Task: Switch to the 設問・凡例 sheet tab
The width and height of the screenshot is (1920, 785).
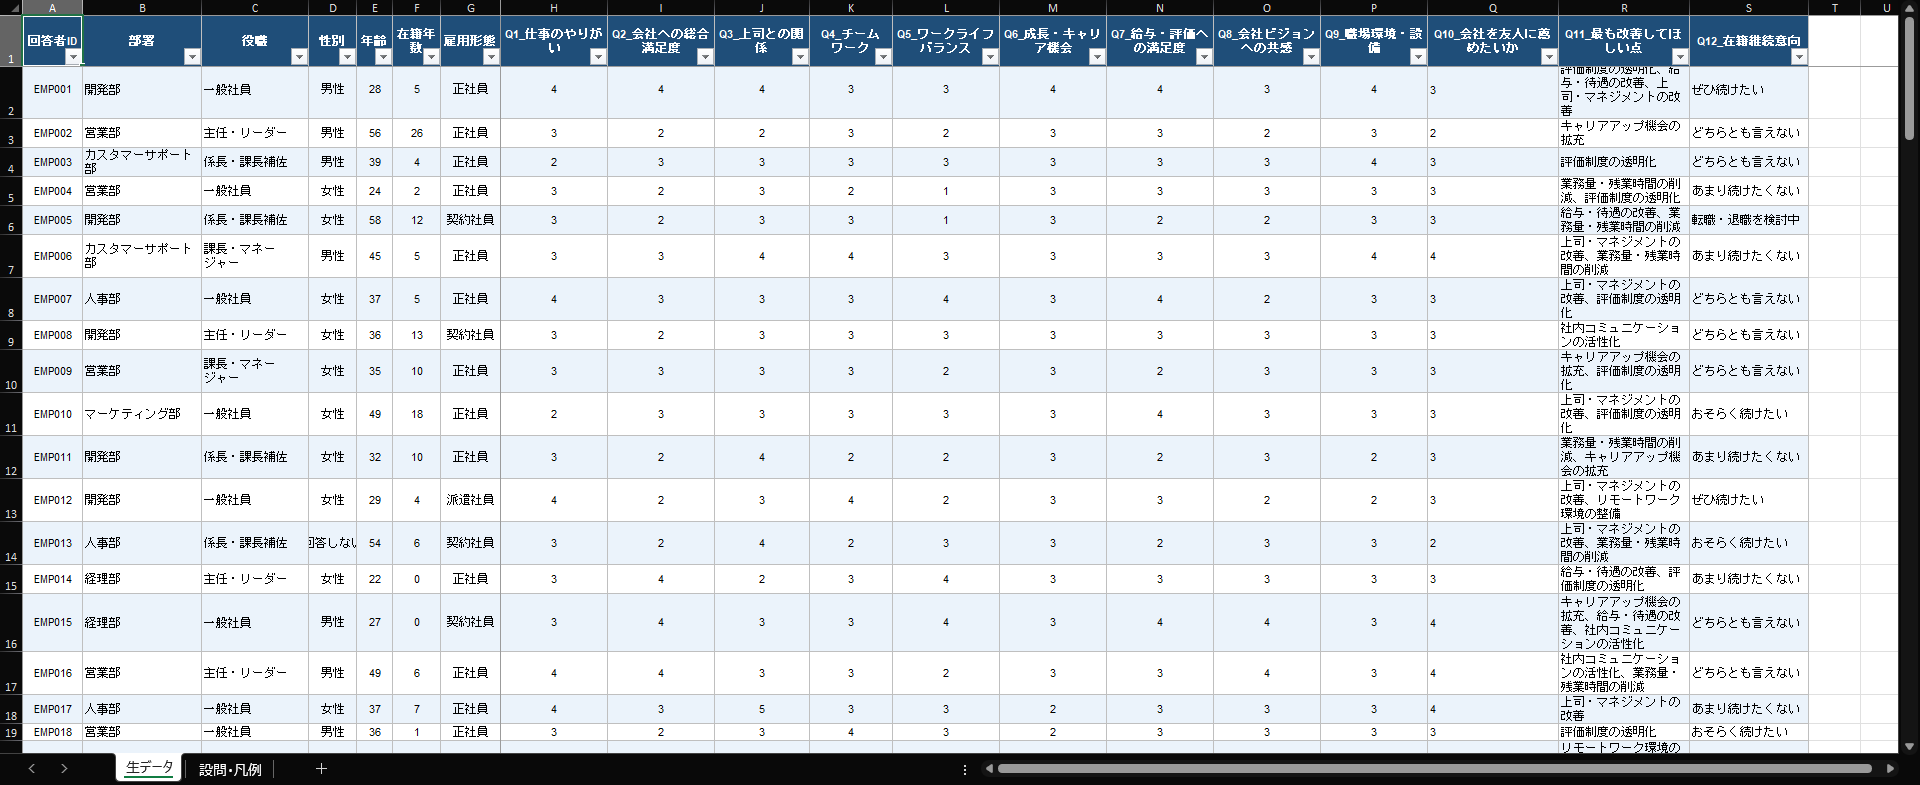Action: click(x=229, y=769)
